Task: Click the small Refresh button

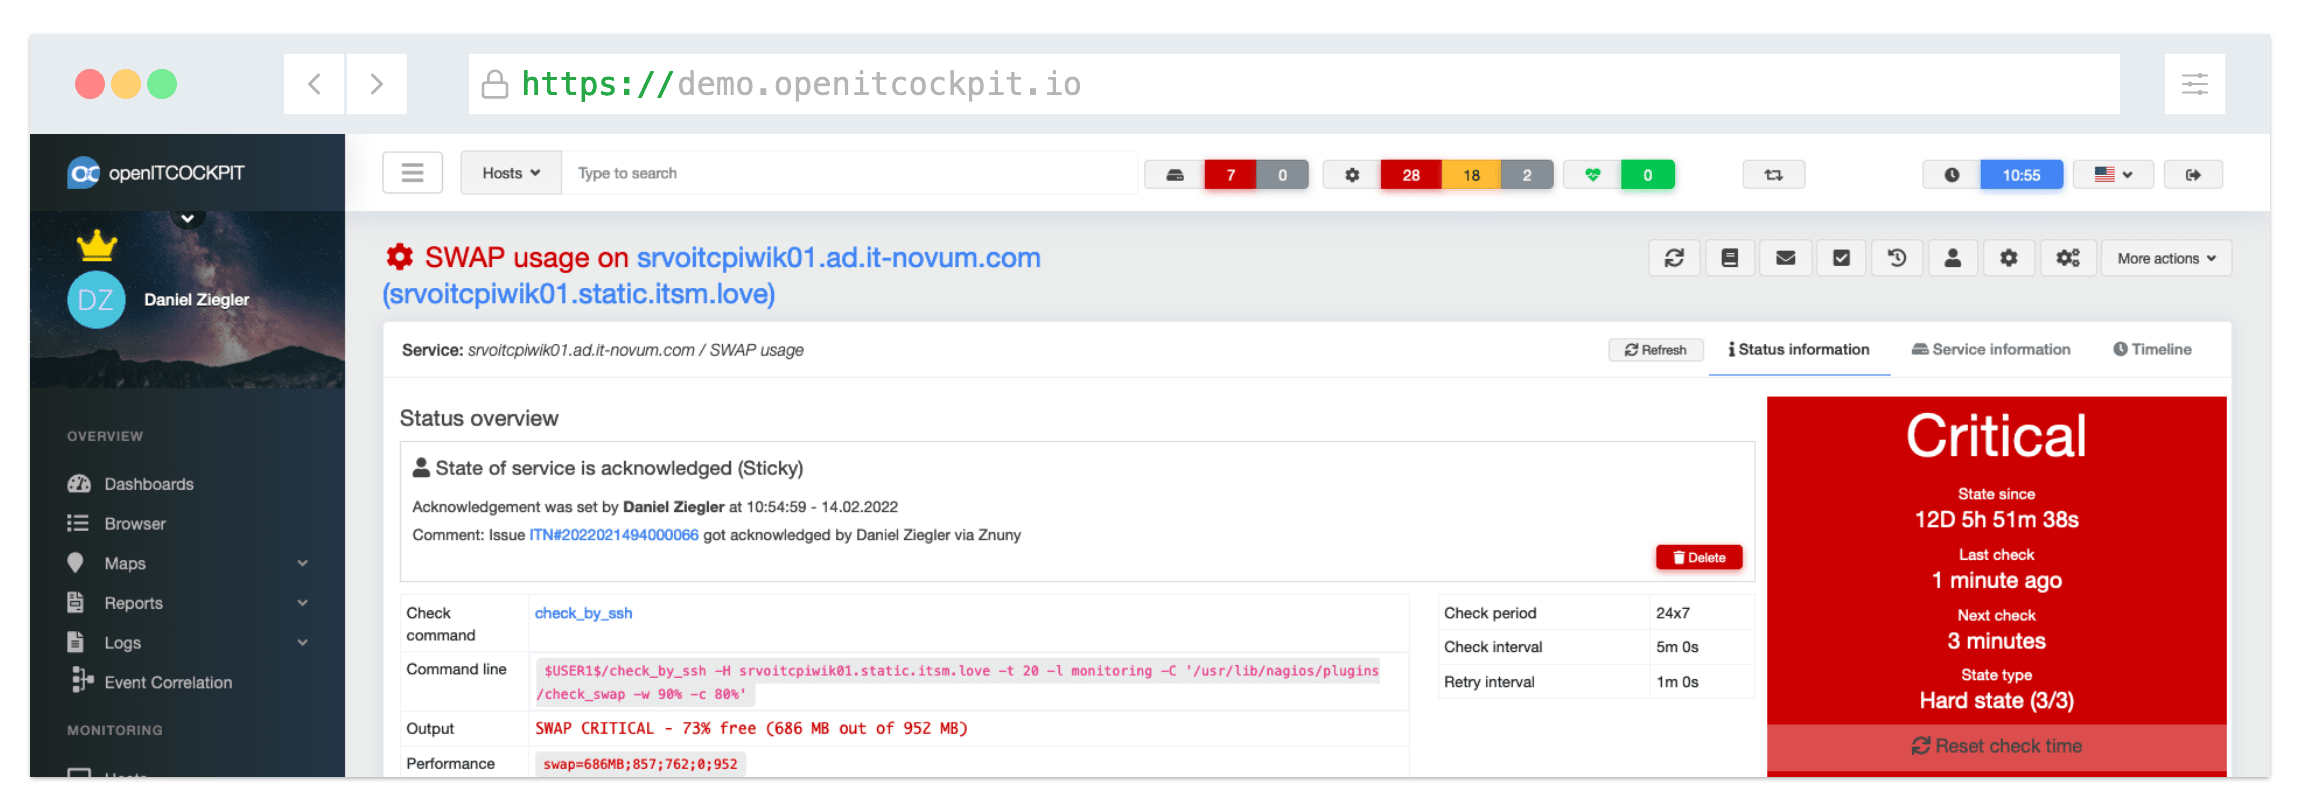Action: [1655, 350]
